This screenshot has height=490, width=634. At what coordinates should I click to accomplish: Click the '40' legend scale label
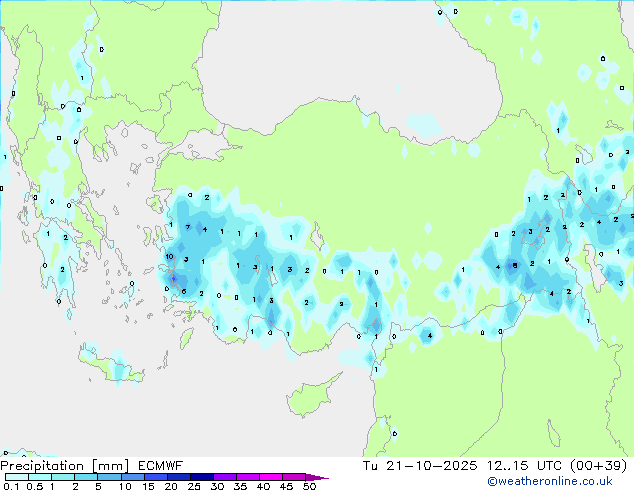pos(263,486)
